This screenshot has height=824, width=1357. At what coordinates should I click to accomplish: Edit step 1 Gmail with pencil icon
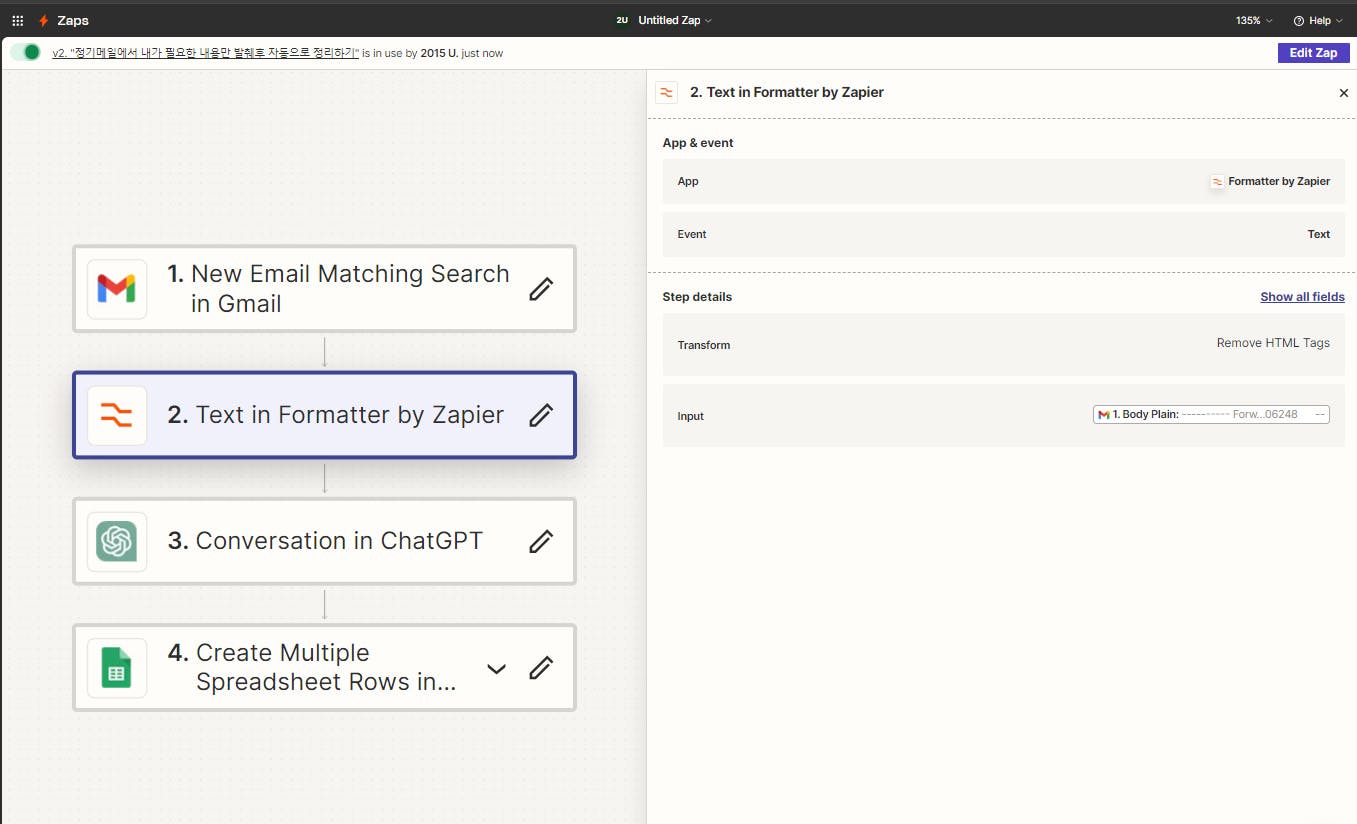(x=541, y=289)
